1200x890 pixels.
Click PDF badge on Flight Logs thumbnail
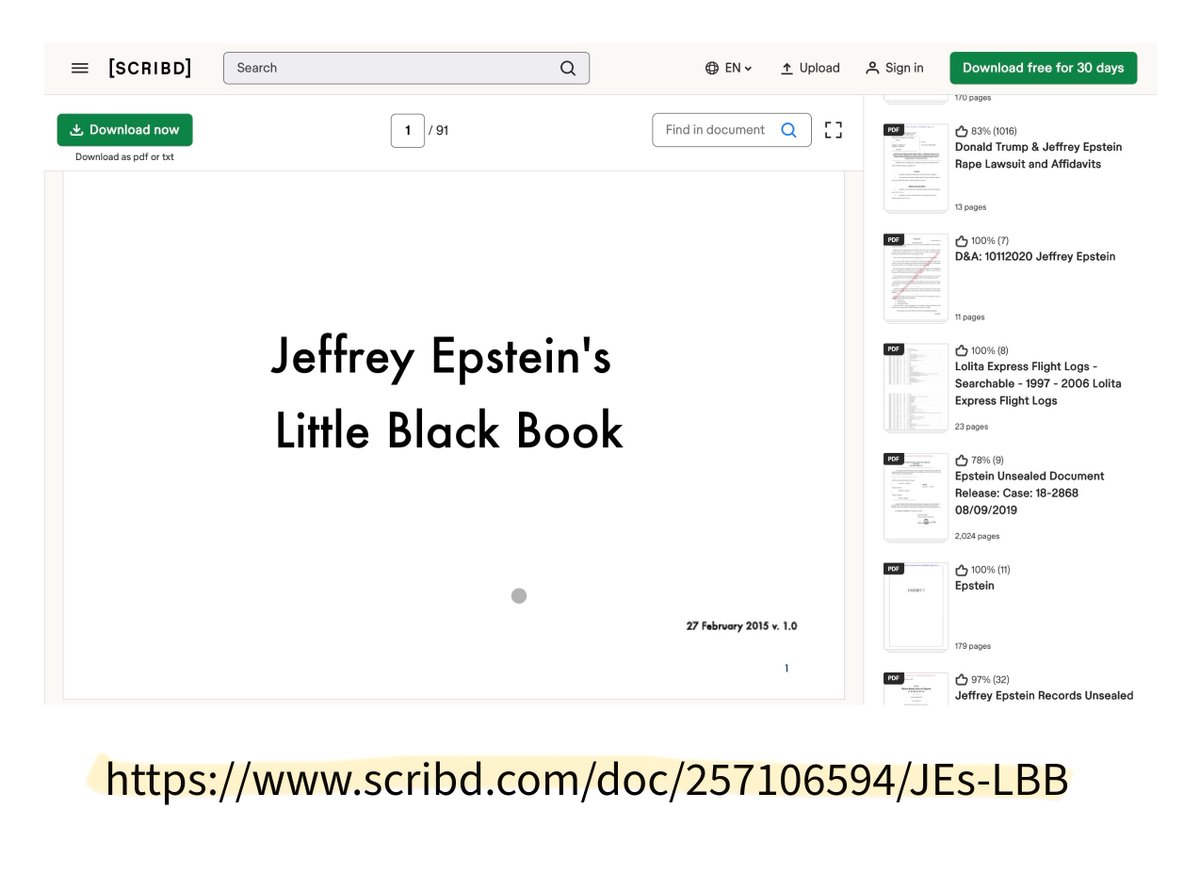(x=894, y=349)
